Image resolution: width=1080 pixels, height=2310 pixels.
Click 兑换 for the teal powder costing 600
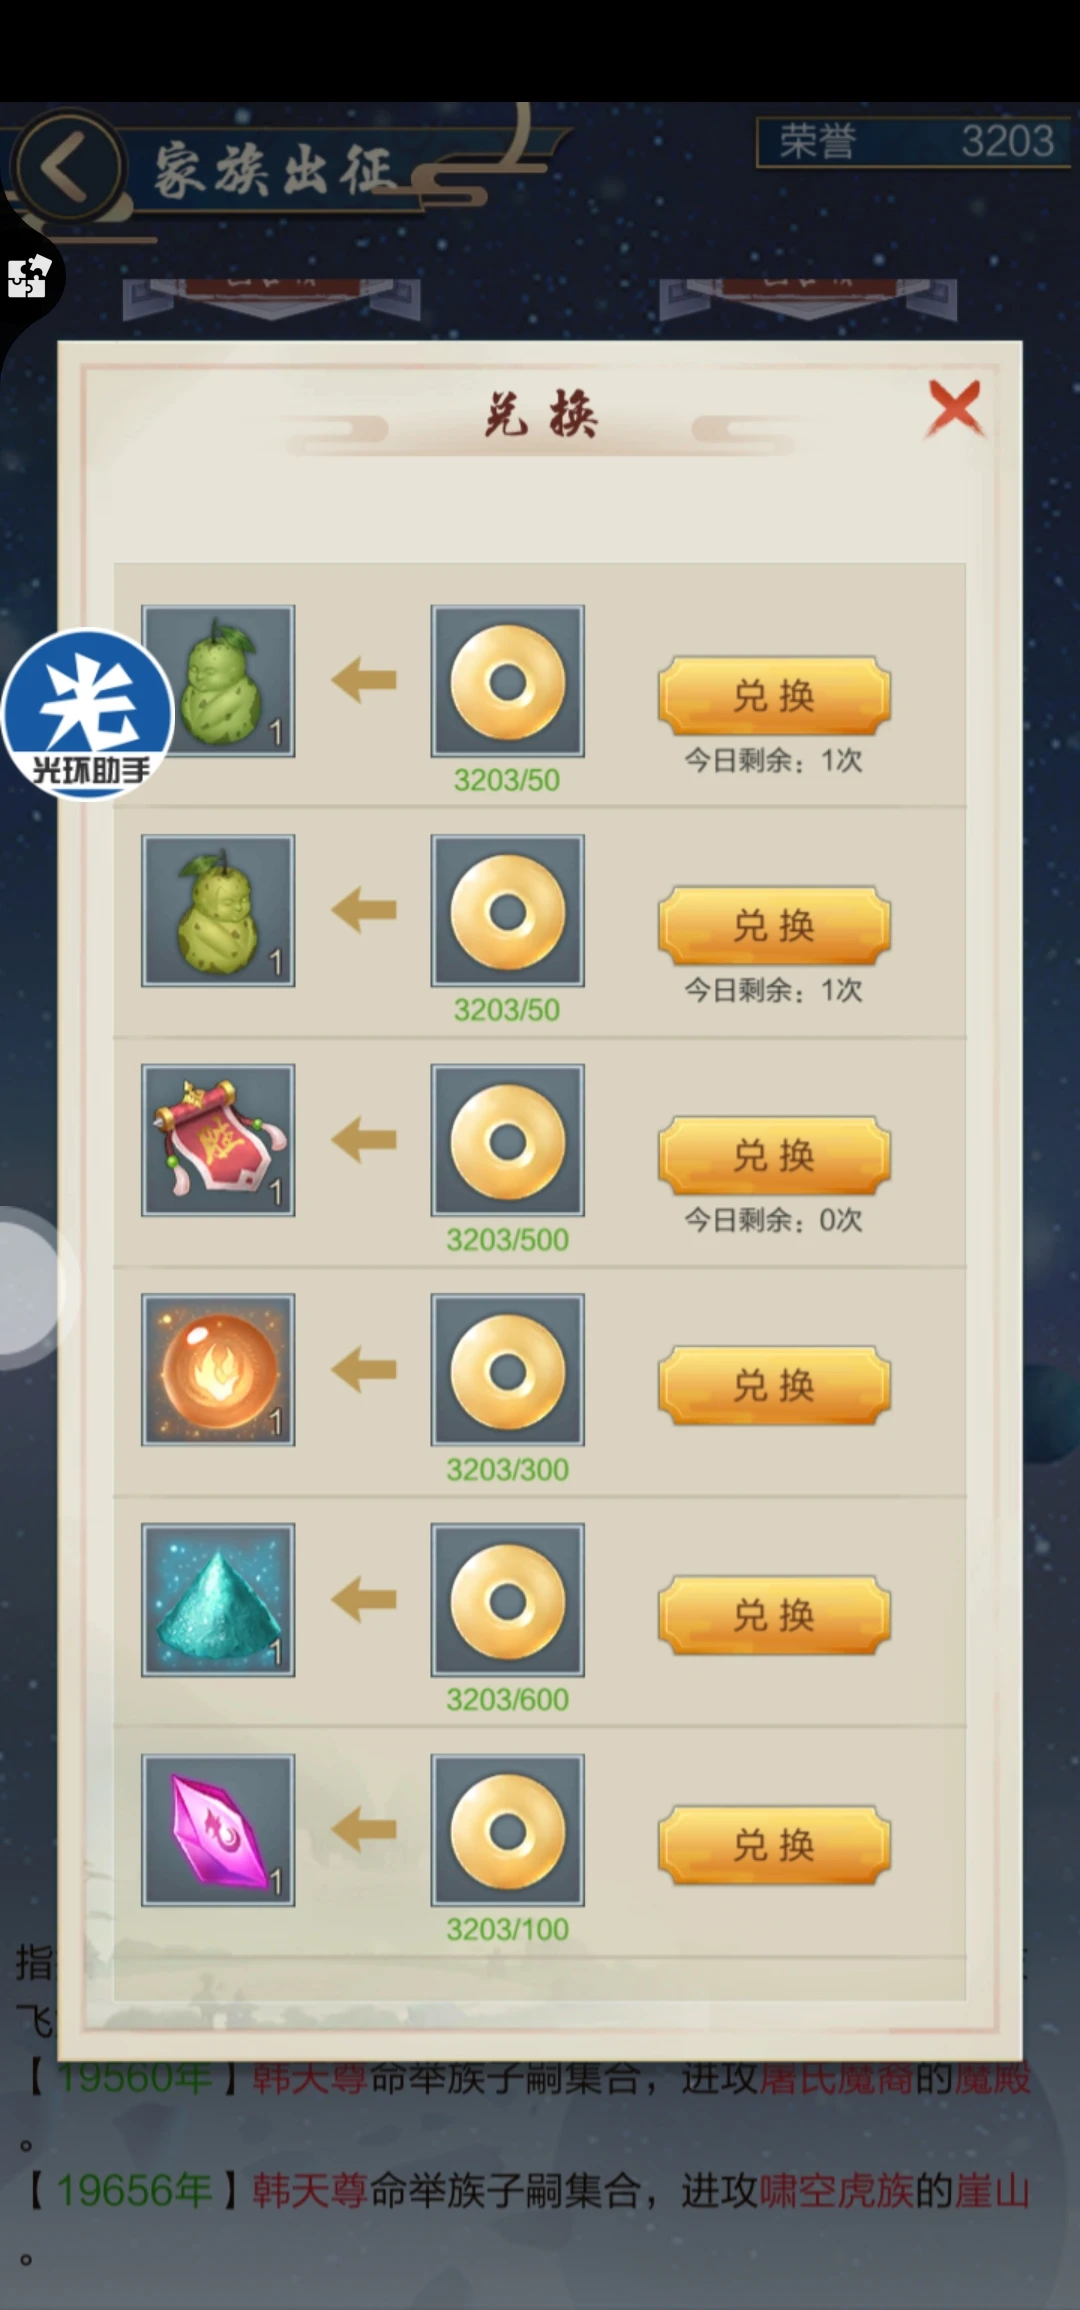(774, 1615)
